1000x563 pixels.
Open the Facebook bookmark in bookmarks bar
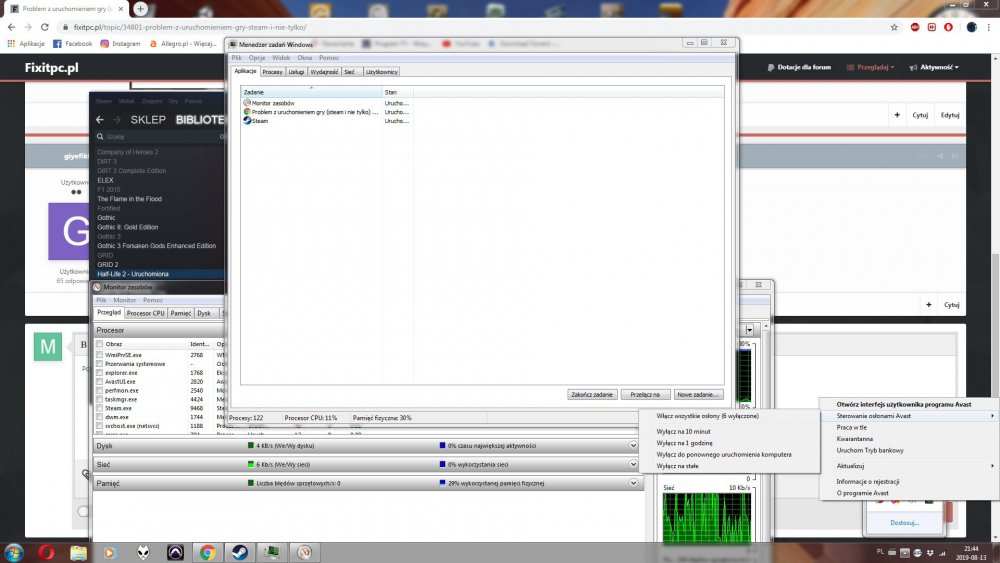click(x=73, y=44)
